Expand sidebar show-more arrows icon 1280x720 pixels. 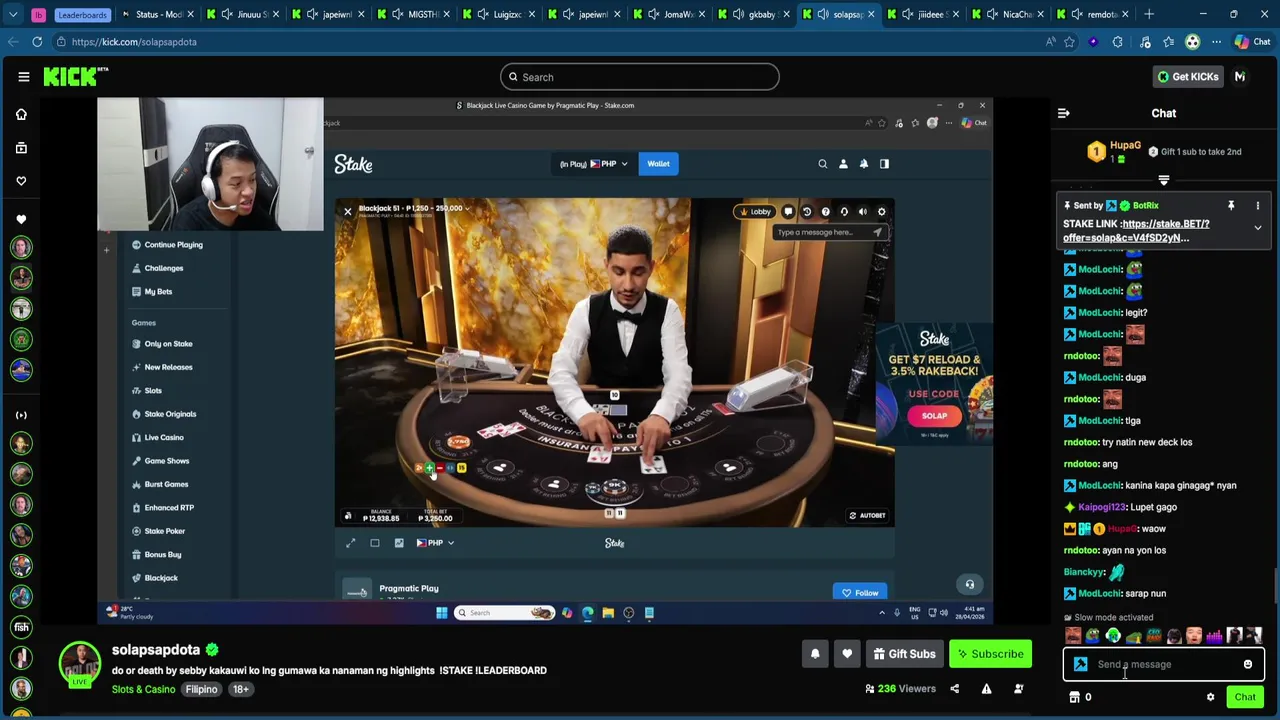tap(21, 415)
